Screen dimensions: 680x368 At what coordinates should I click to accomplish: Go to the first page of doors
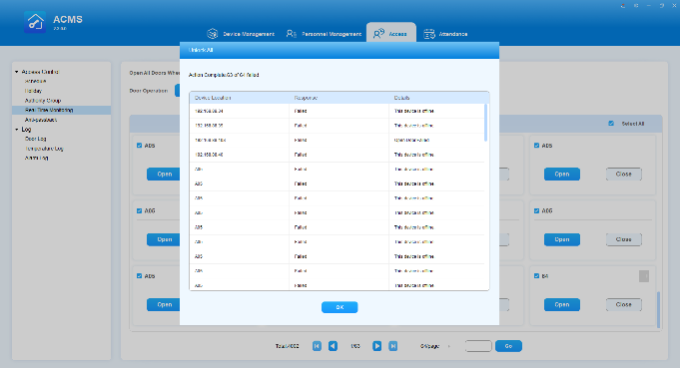click(x=317, y=346)
